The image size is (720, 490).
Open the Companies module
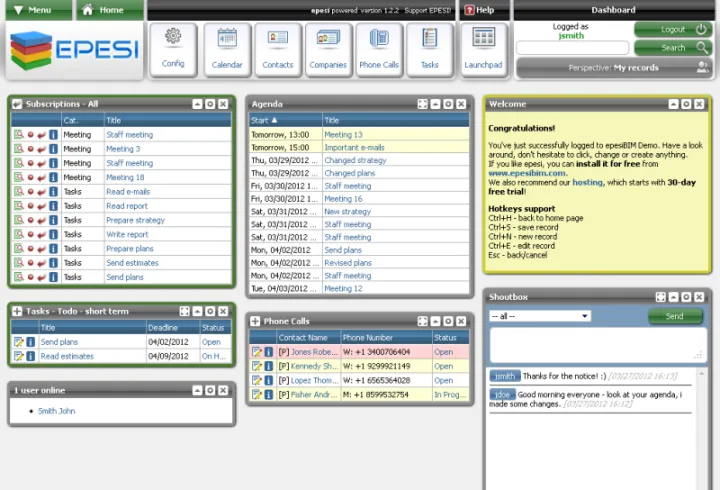(328, 50)
